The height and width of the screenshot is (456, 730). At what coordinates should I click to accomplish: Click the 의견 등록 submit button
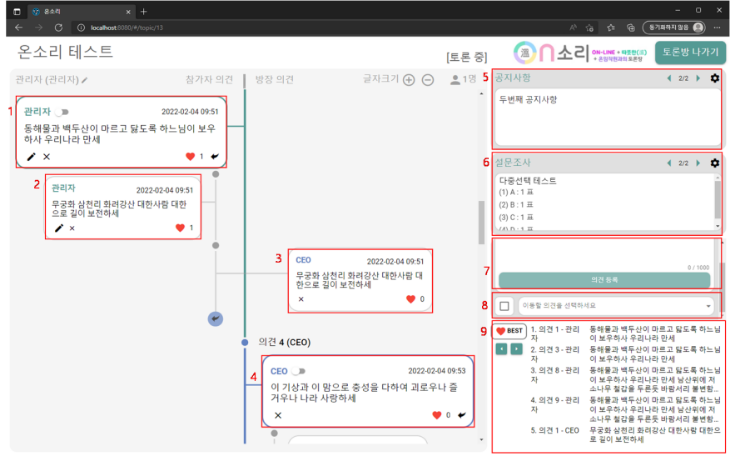pyautogui.click(x=605, y=281)
